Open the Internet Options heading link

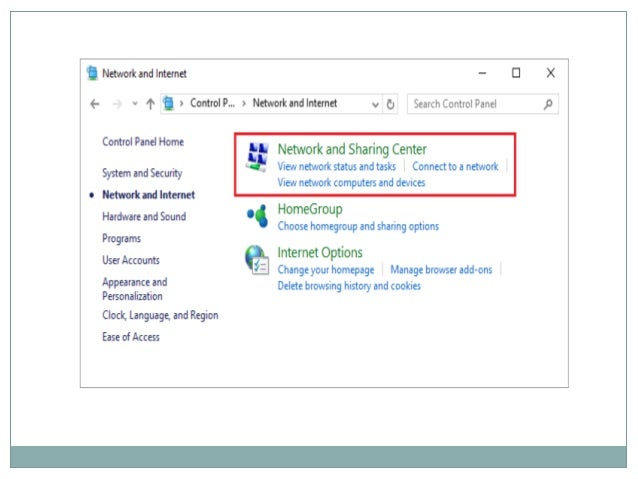click(320, 253)
